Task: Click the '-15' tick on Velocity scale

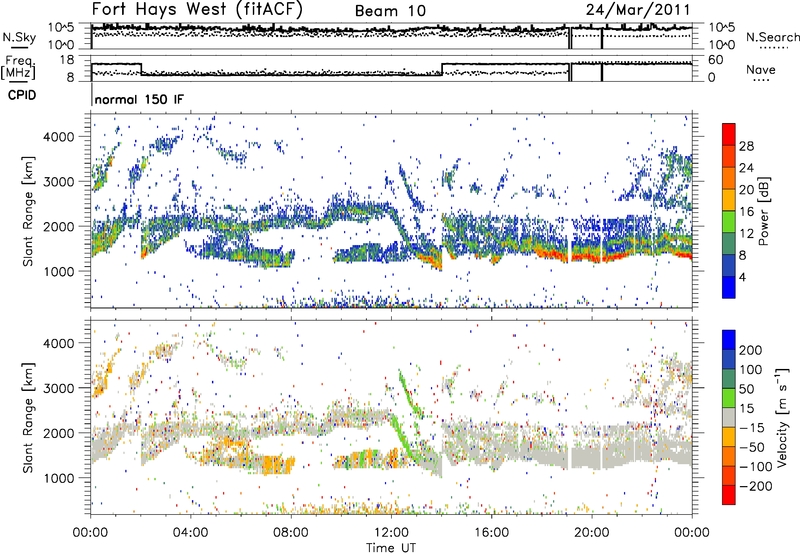Action: point(752,428)
